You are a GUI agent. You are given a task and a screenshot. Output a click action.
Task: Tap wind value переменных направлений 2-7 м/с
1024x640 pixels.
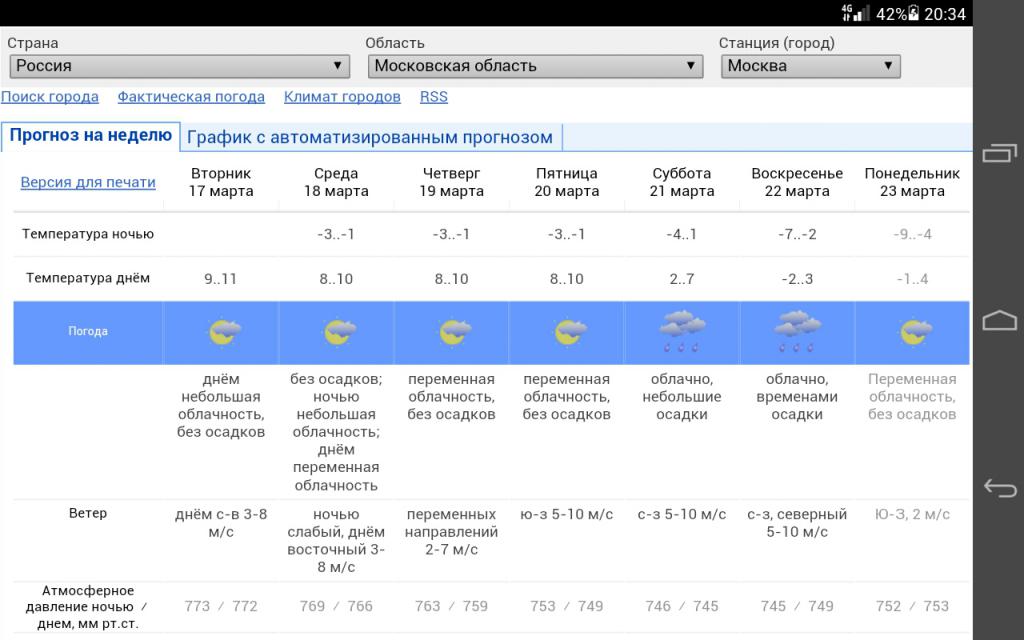coord(451,532)
